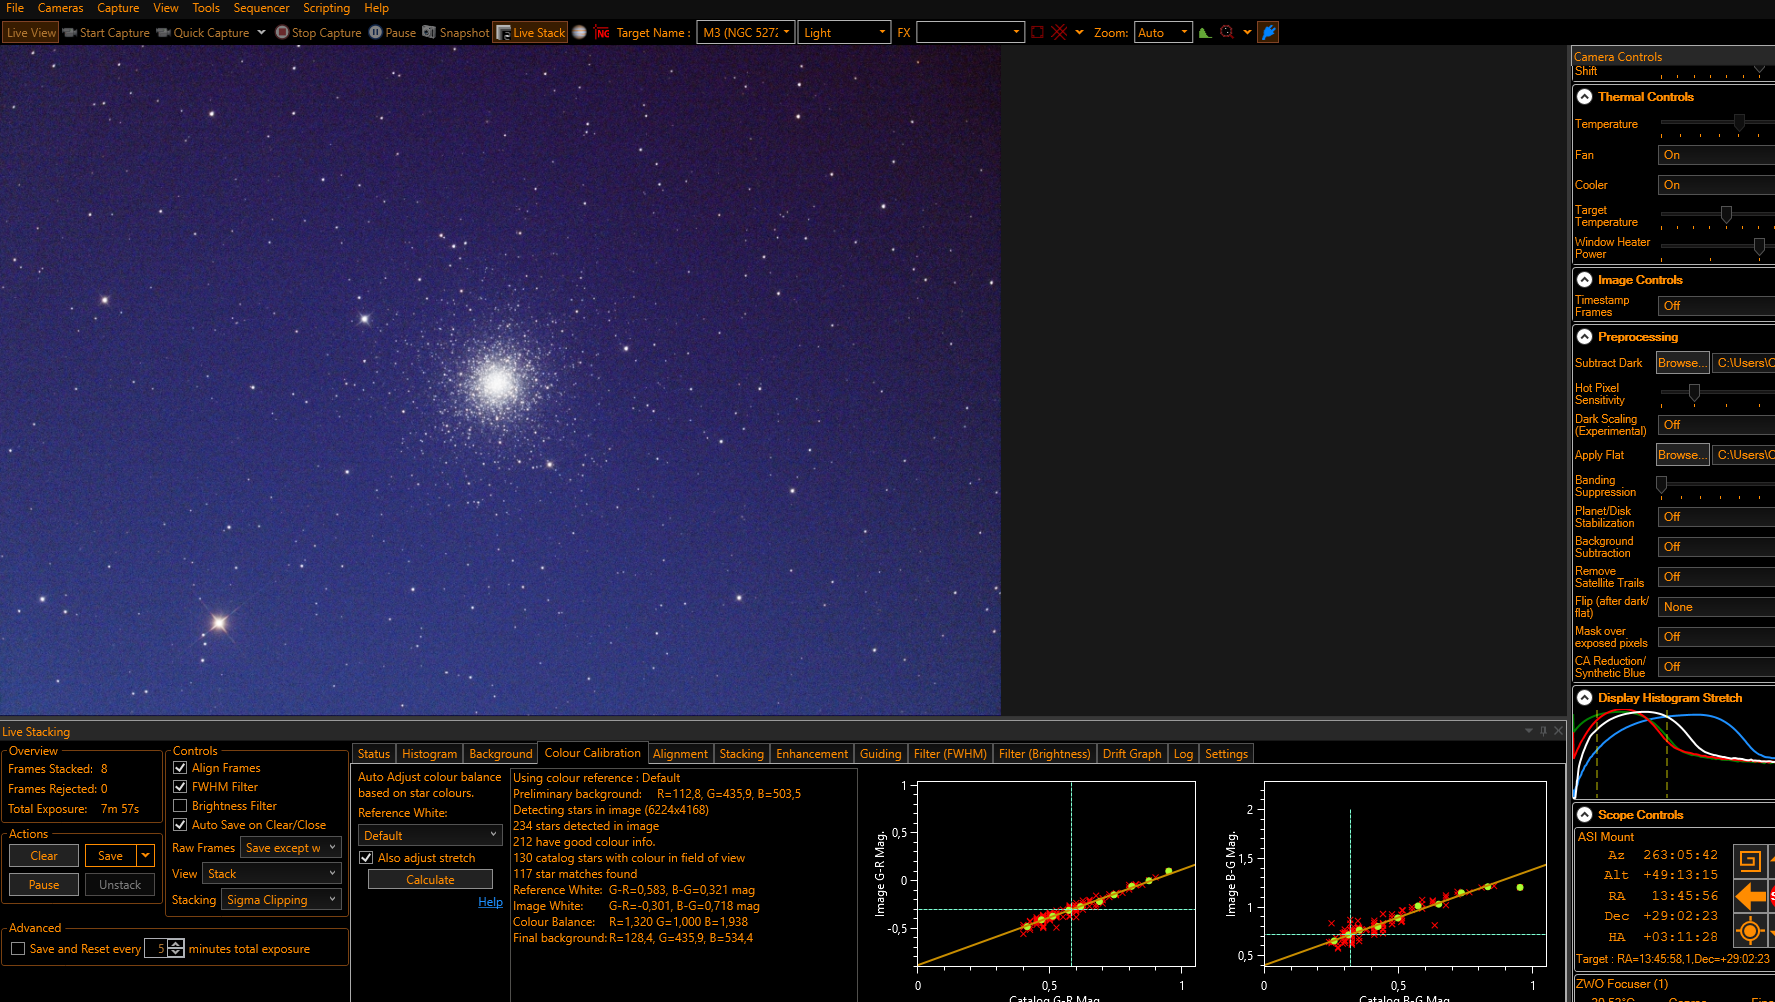
Task: Switch to the Histogram tab
Action: 429,754
